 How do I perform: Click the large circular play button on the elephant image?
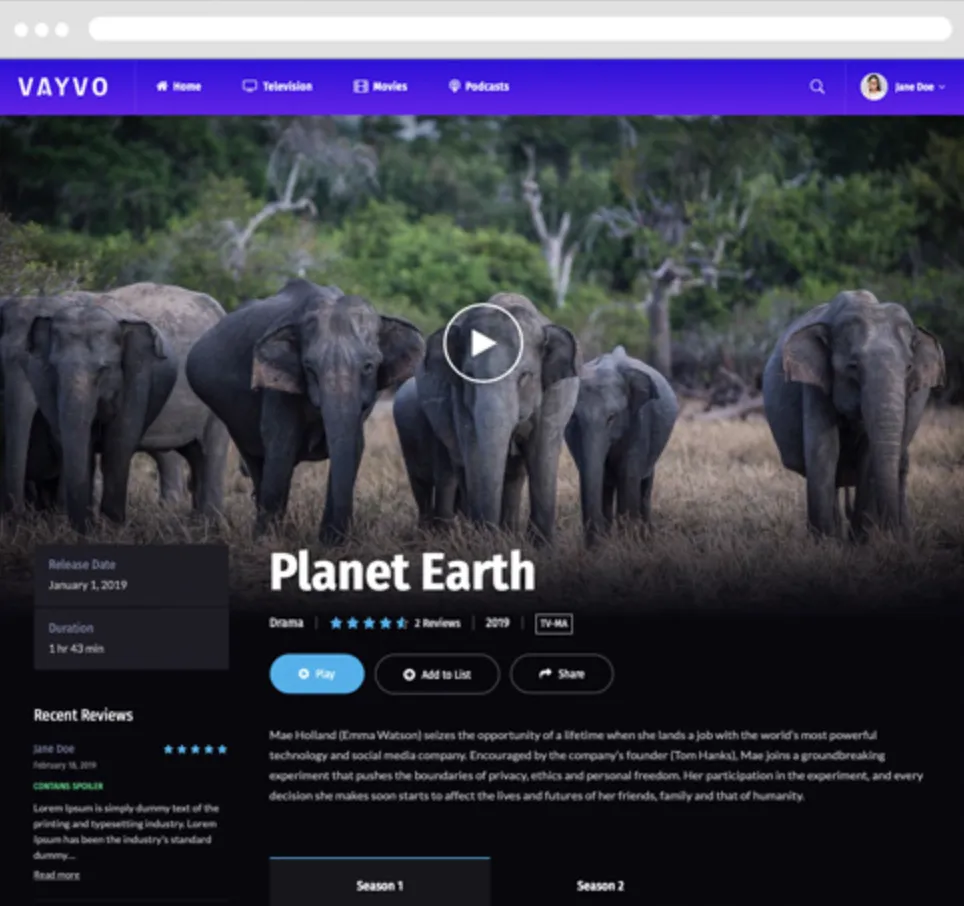(x=483, y=343)
